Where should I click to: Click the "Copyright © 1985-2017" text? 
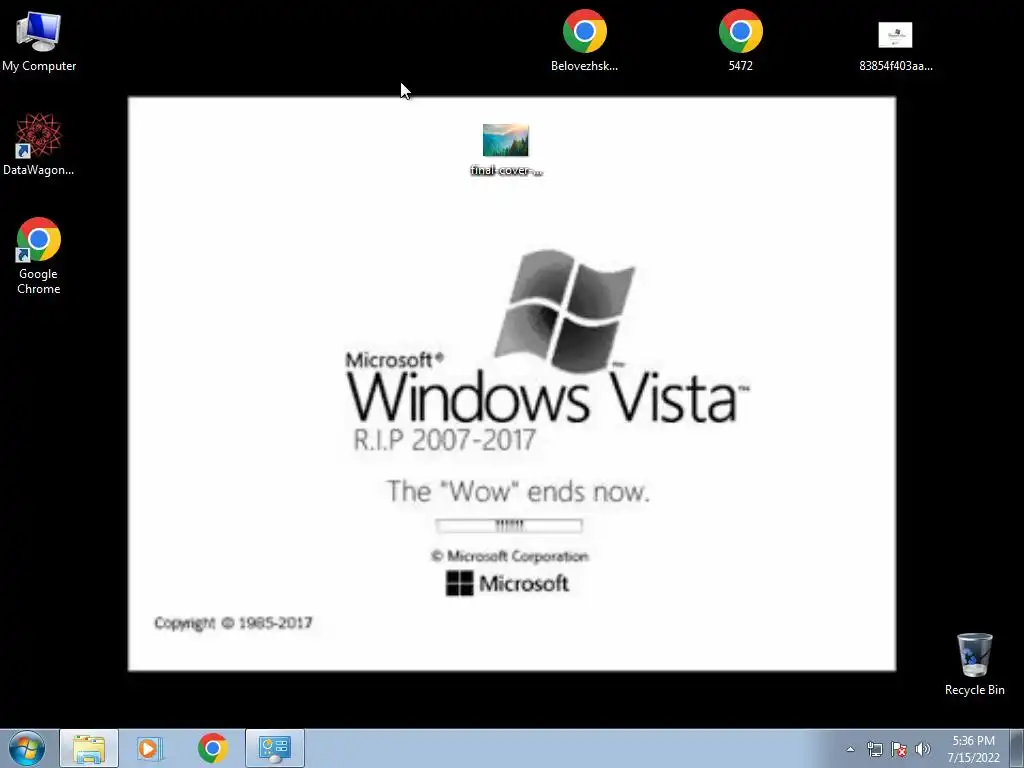pos(233,623)
